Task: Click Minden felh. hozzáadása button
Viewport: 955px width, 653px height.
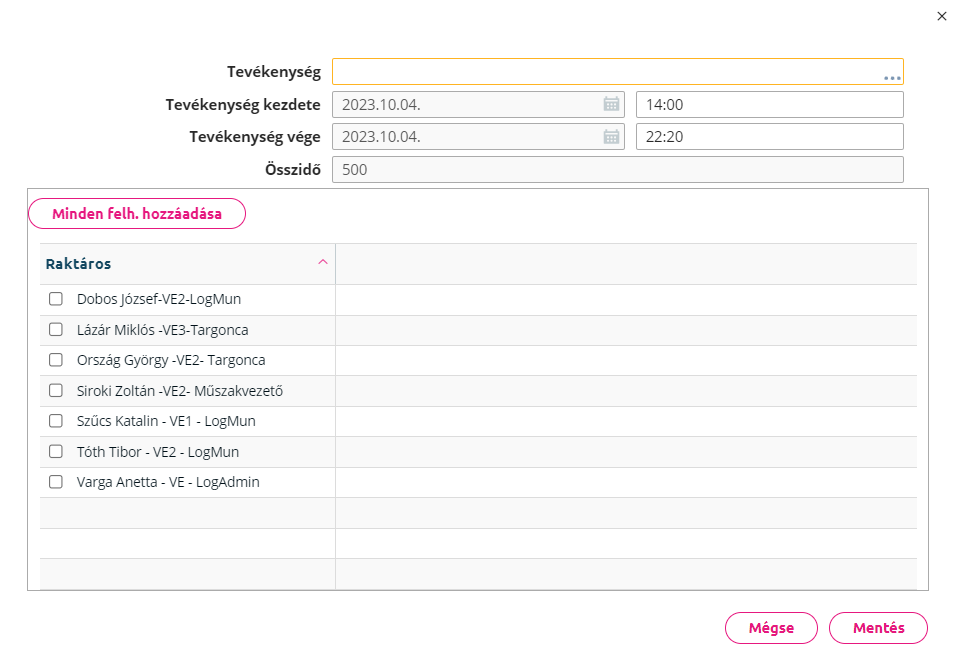Action: (137, 214)
